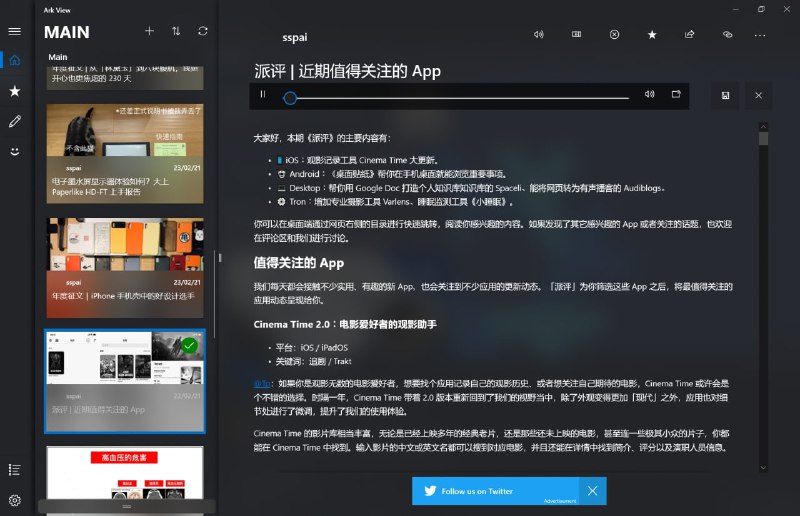The height and width of the screenshot is (516, 800).
Task: Click the audio playback progress slider
Action: coord(460,98)
